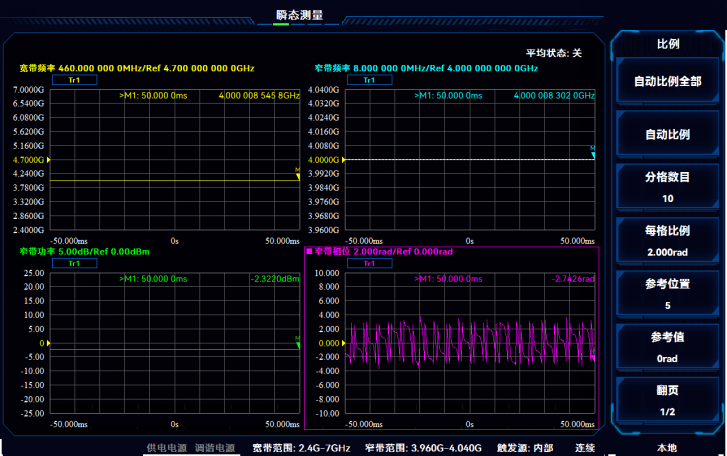Click phase plot reference arrow at 0.000

point(343,343)
